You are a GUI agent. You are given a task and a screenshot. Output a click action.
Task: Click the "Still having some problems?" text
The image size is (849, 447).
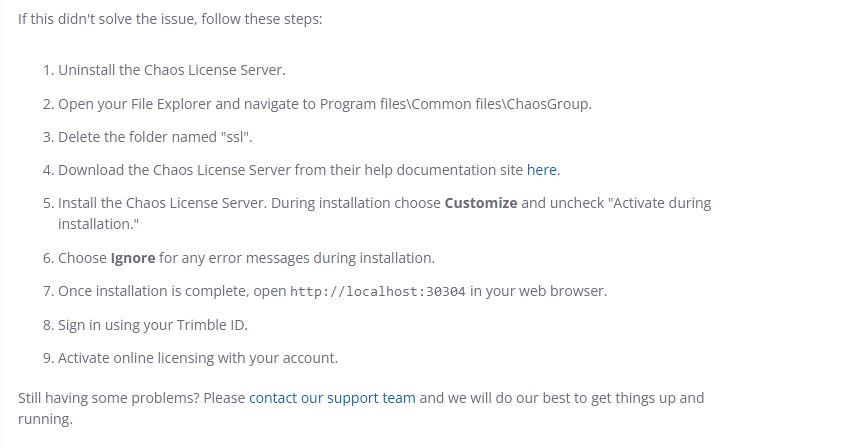coord(110,398)
